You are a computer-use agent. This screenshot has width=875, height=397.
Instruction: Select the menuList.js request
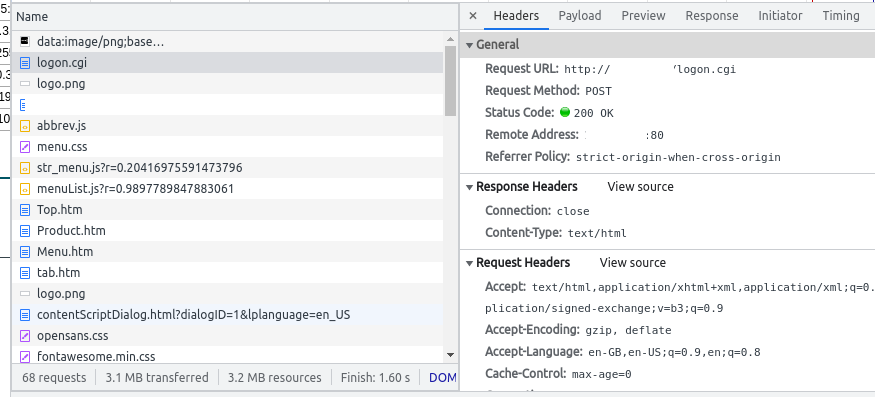228,189
